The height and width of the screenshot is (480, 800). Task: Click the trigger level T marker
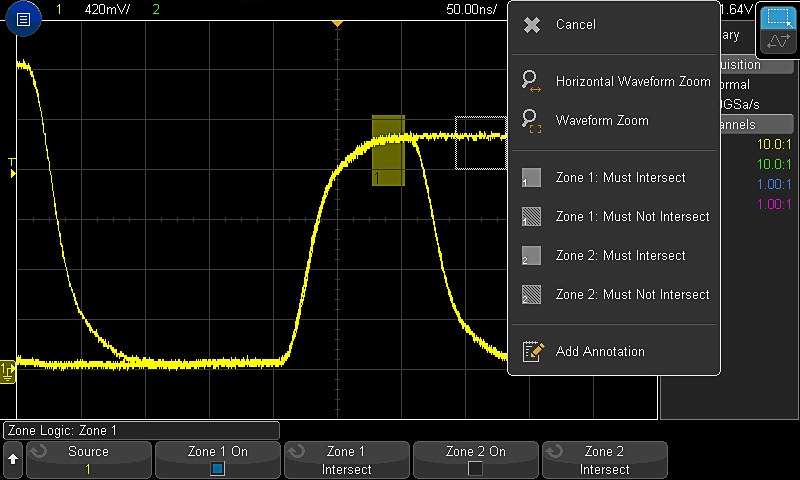tap(12, 168)
